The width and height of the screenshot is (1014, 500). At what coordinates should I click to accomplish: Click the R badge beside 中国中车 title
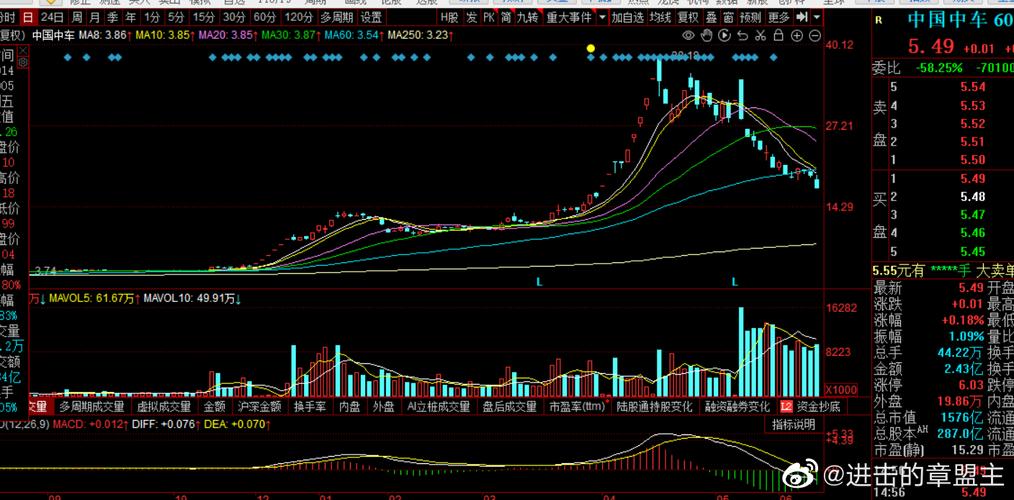click(x=879, y=19)
